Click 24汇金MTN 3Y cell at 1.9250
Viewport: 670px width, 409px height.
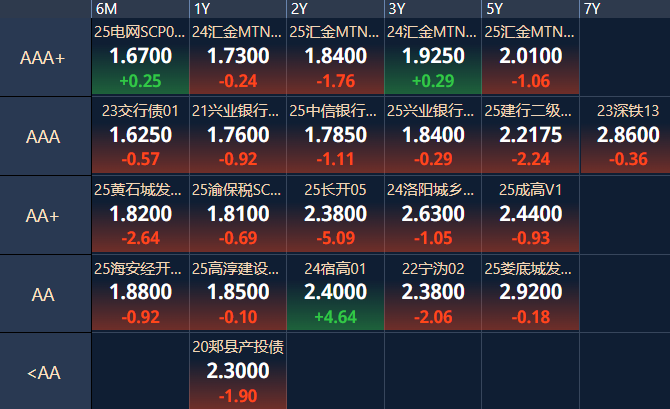tap(433, 56)
